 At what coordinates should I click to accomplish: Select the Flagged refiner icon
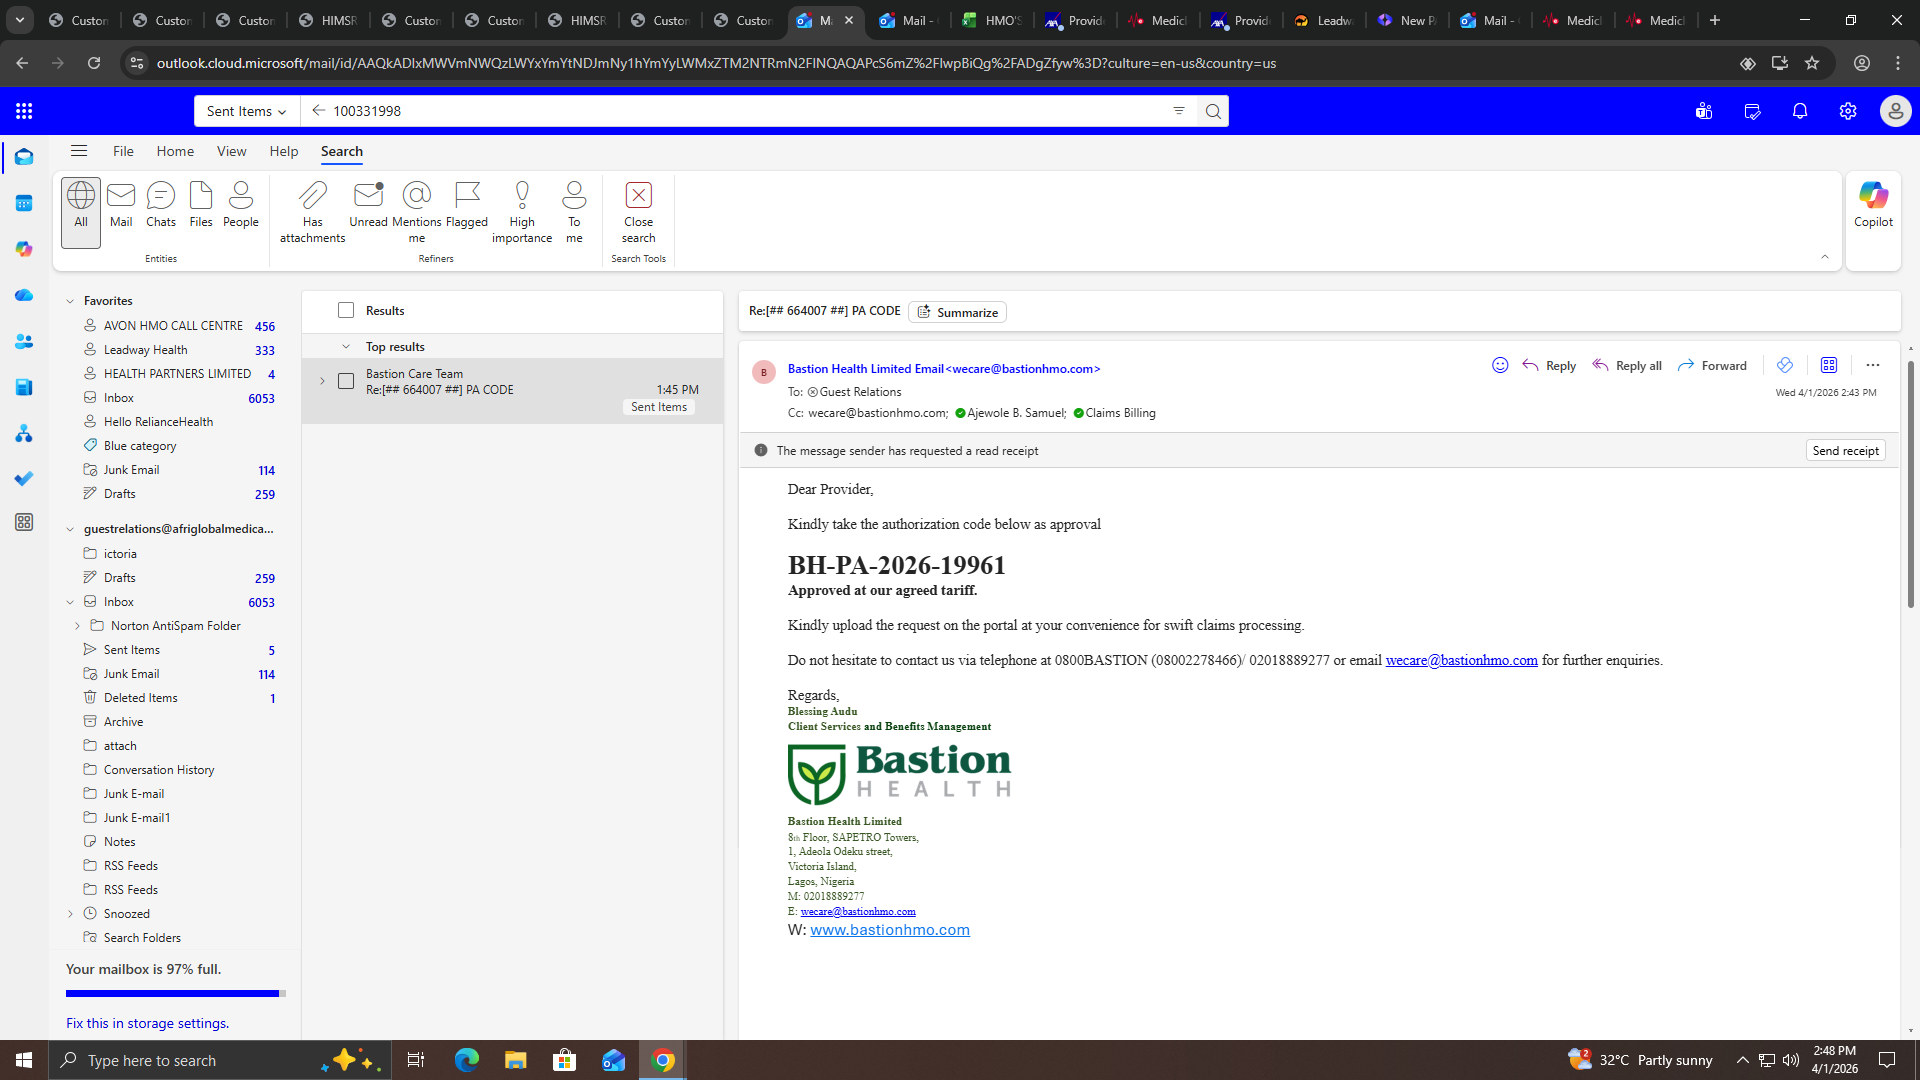point(467,195)
